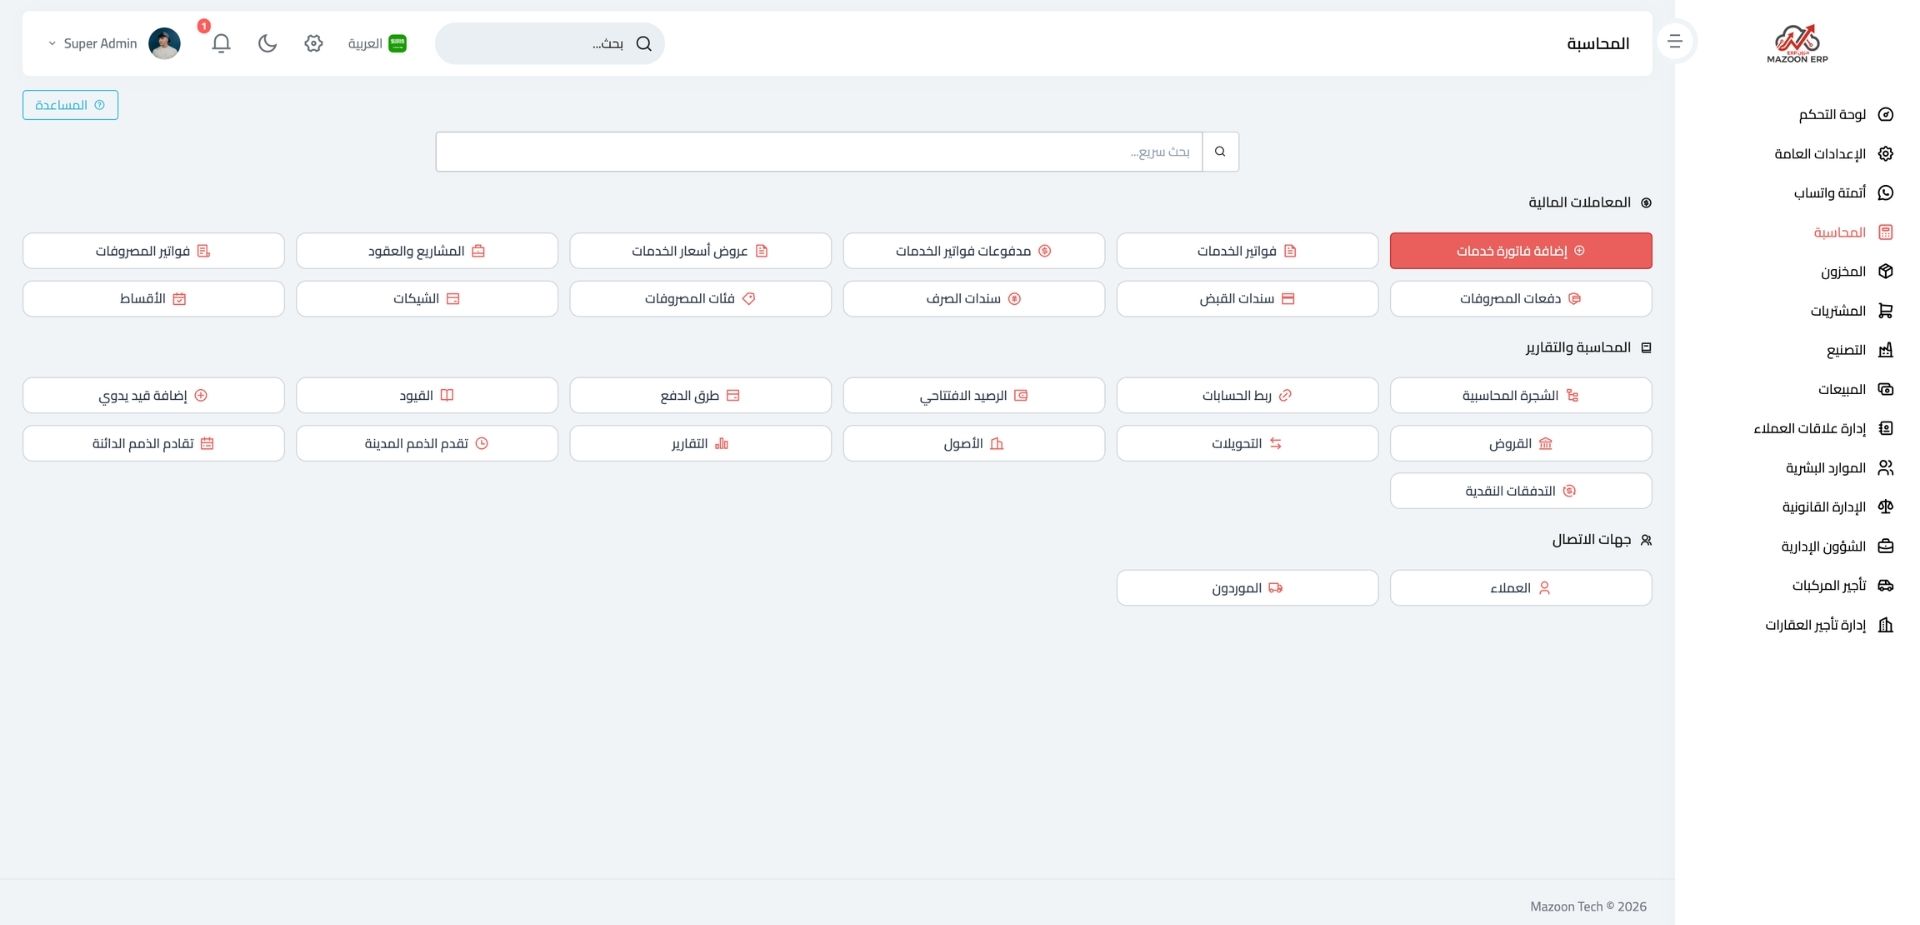Focus the top header بحث search box
Viewport: 1920px width, 925px height.
point(540,44)
